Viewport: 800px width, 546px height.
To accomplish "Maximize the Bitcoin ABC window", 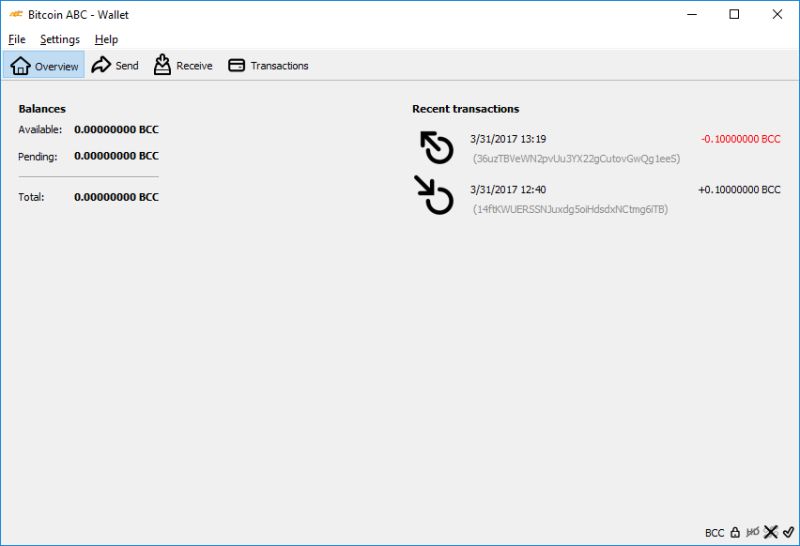I will click(x=734, y=14).
